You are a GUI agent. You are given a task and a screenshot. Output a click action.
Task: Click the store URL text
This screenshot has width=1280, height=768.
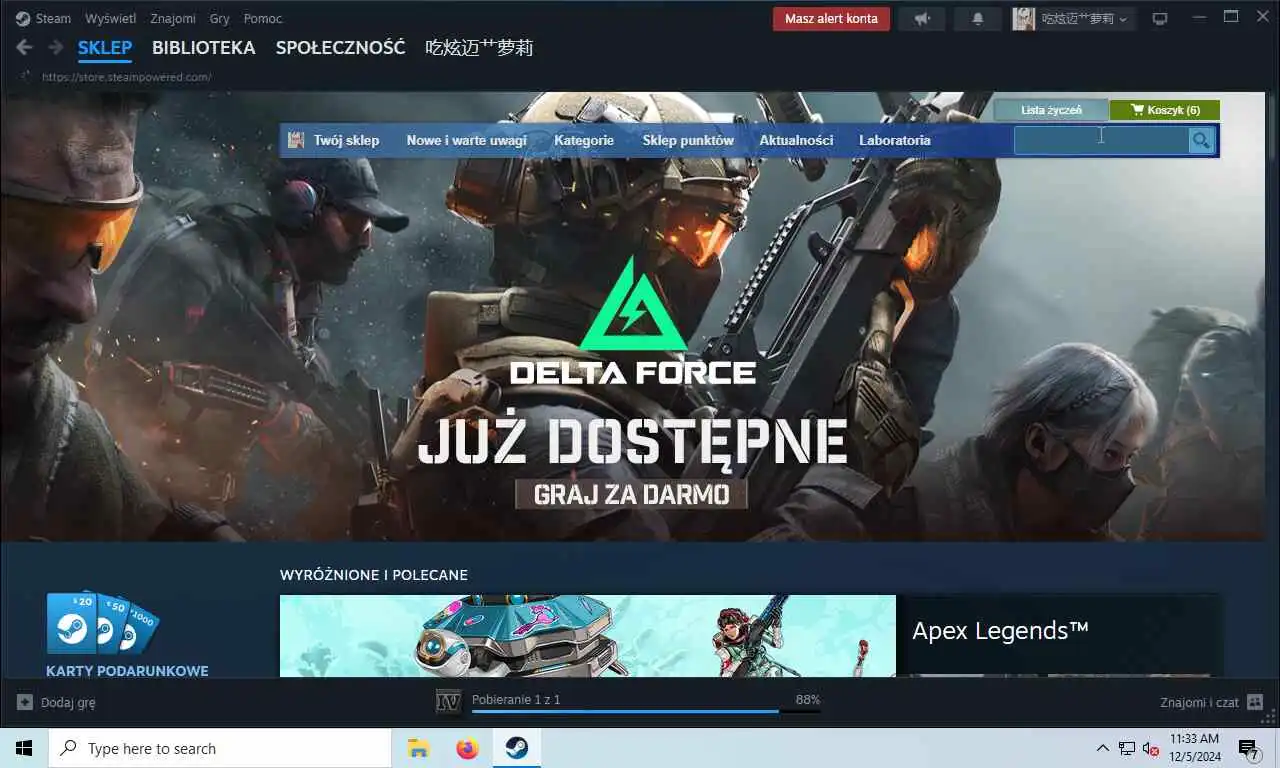coord(126,77)
